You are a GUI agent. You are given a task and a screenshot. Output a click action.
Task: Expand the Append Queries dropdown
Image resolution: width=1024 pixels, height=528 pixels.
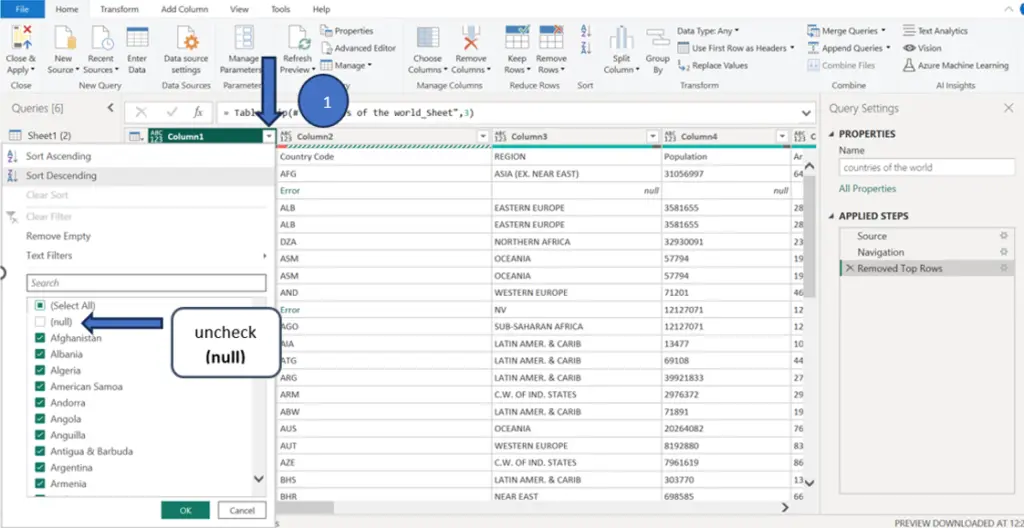887,48
